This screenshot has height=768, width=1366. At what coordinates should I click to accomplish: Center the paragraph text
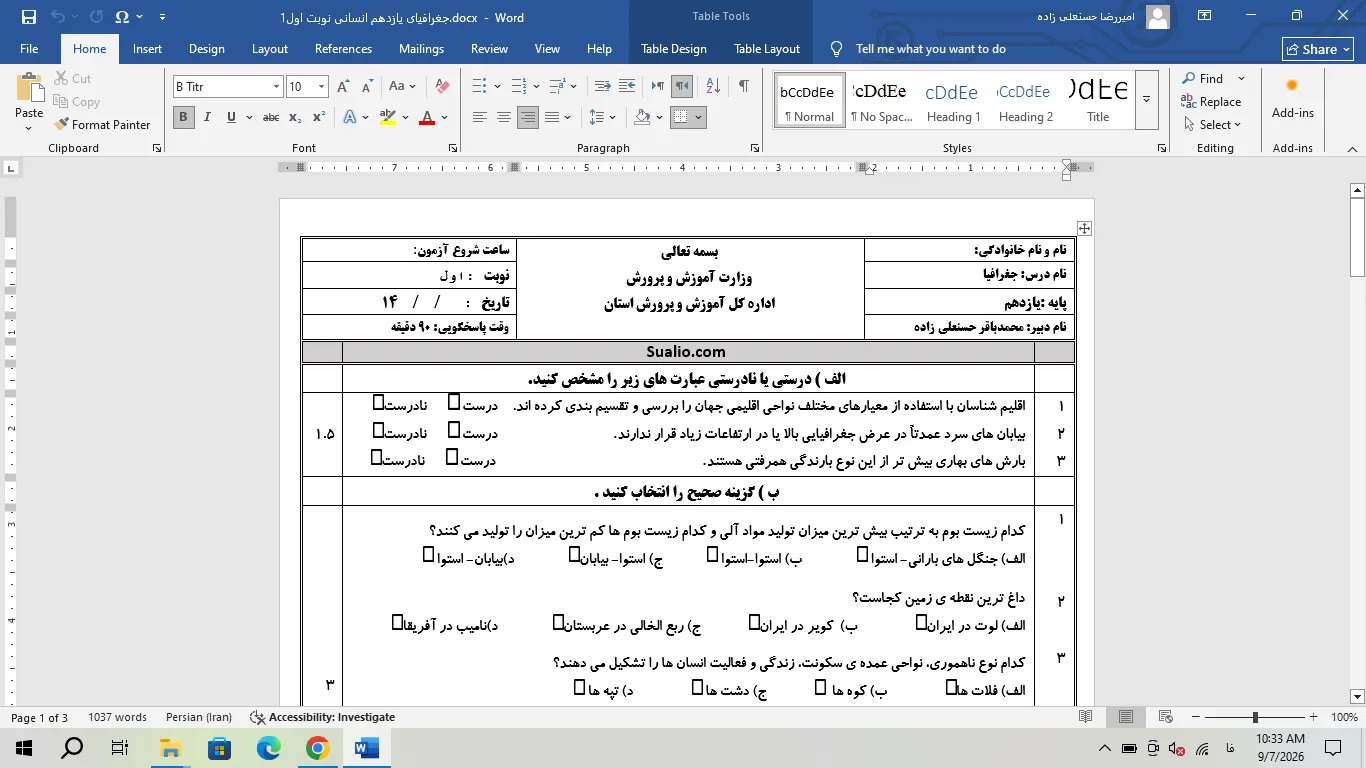503,117
